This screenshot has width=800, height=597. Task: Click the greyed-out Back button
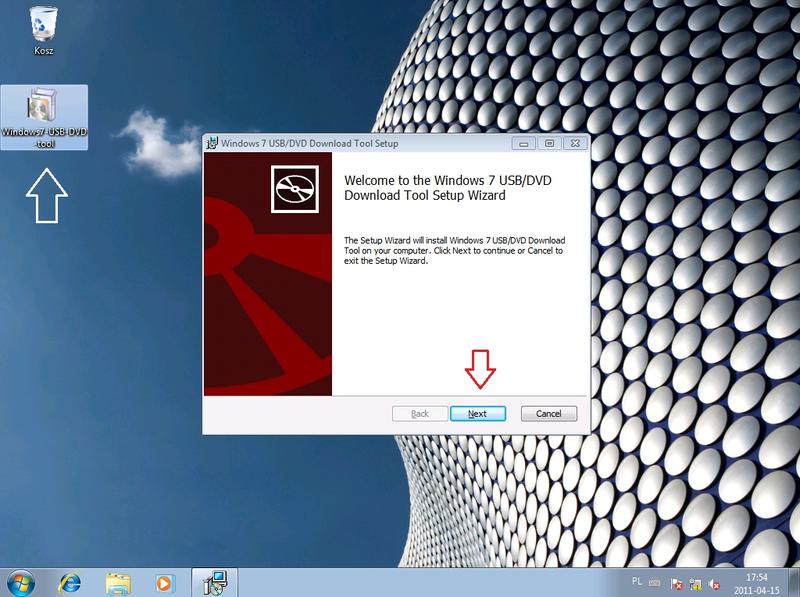[x=420, y=414]
